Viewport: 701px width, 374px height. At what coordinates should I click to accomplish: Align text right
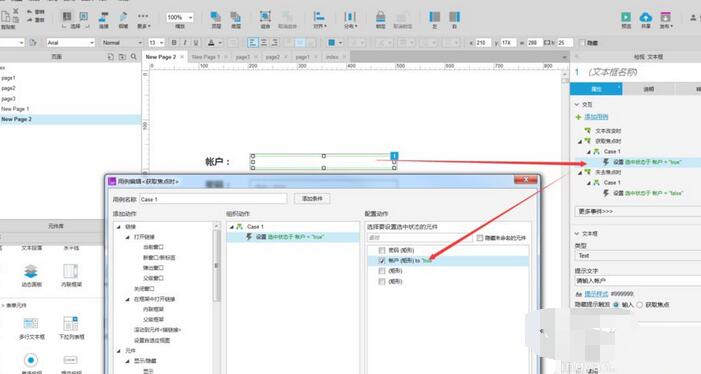click(275, 42)
